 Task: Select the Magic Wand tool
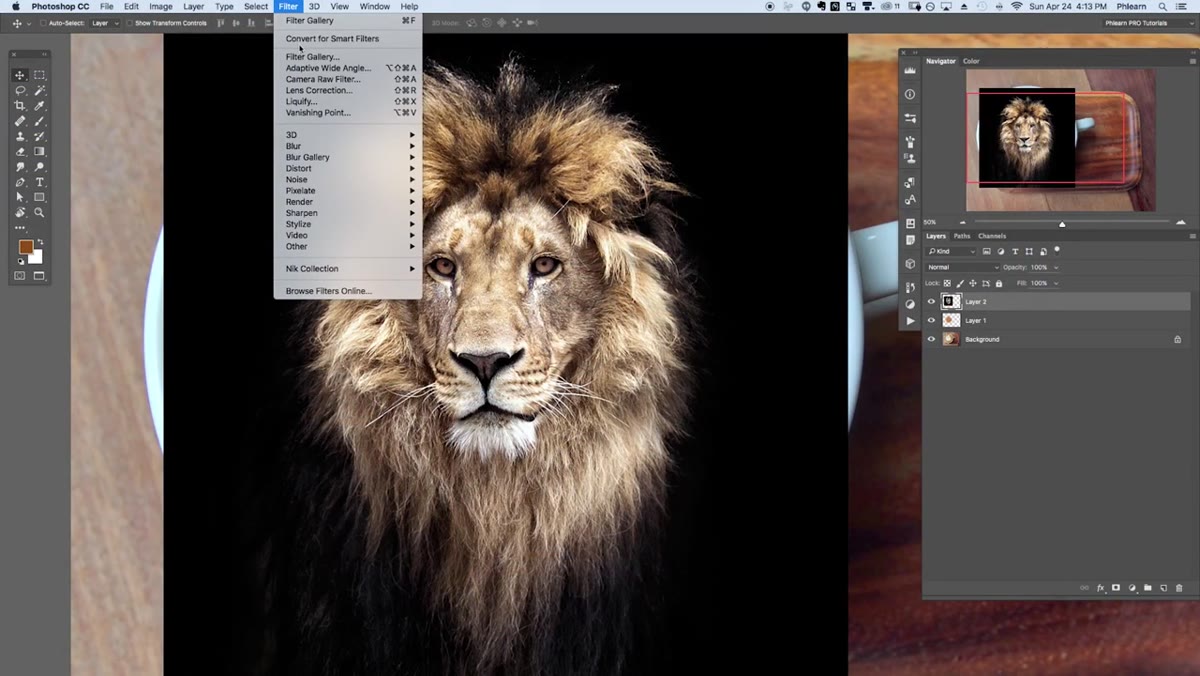click(39, 90)
